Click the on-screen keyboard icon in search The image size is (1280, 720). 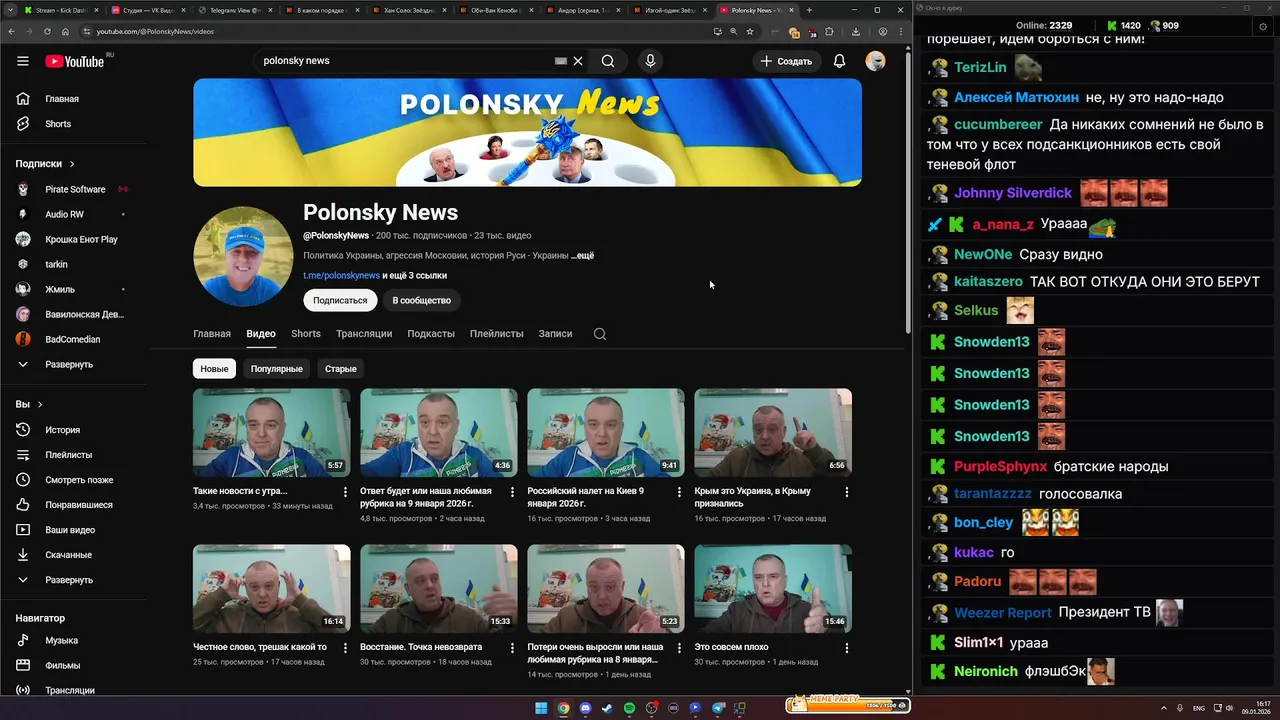pos(561,61)
